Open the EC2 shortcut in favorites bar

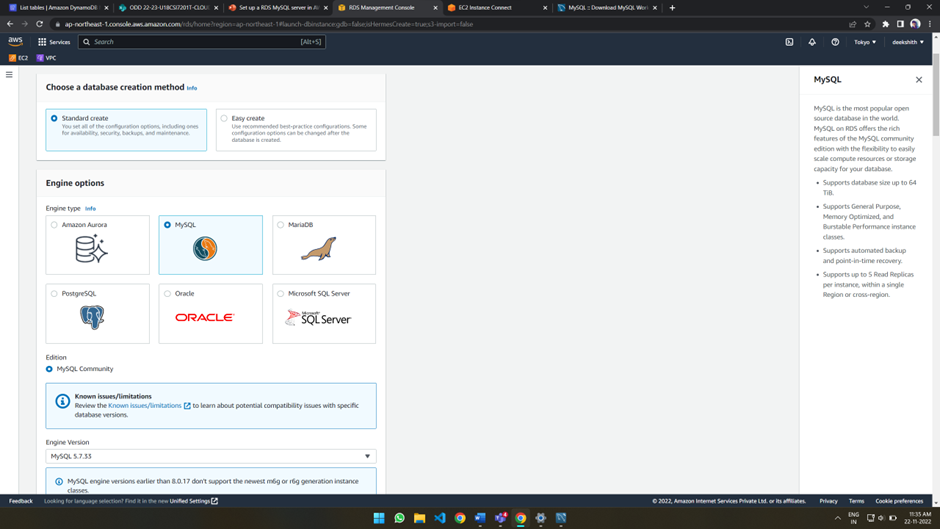pos(19,58)
